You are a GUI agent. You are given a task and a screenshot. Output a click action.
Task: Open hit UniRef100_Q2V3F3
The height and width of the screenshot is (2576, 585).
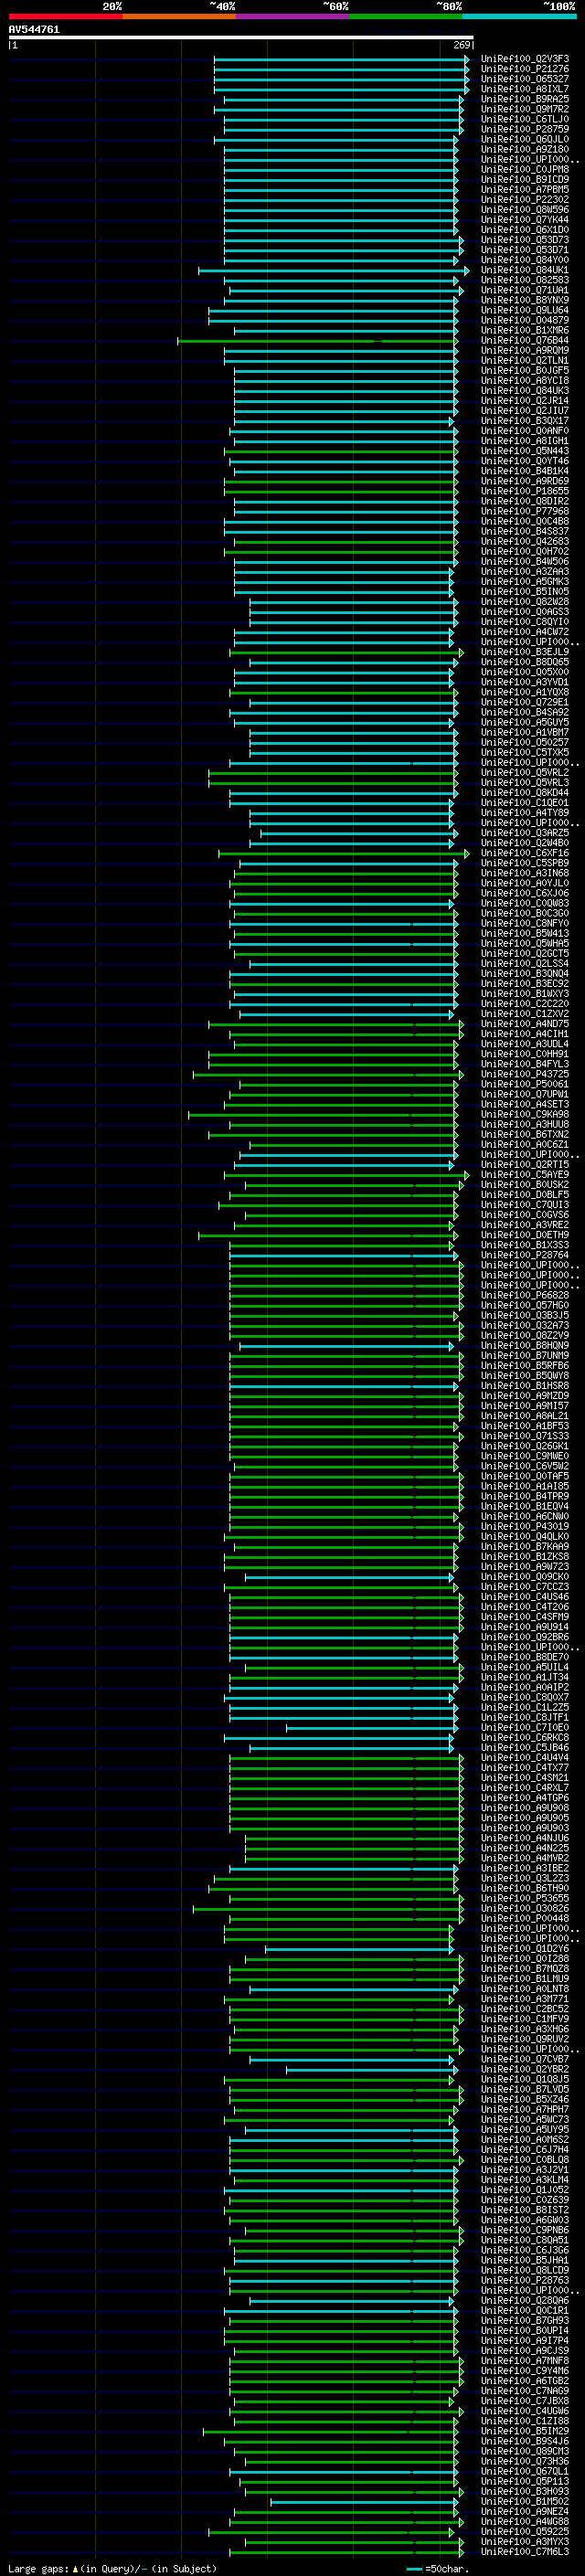click(x=525, y=59)
